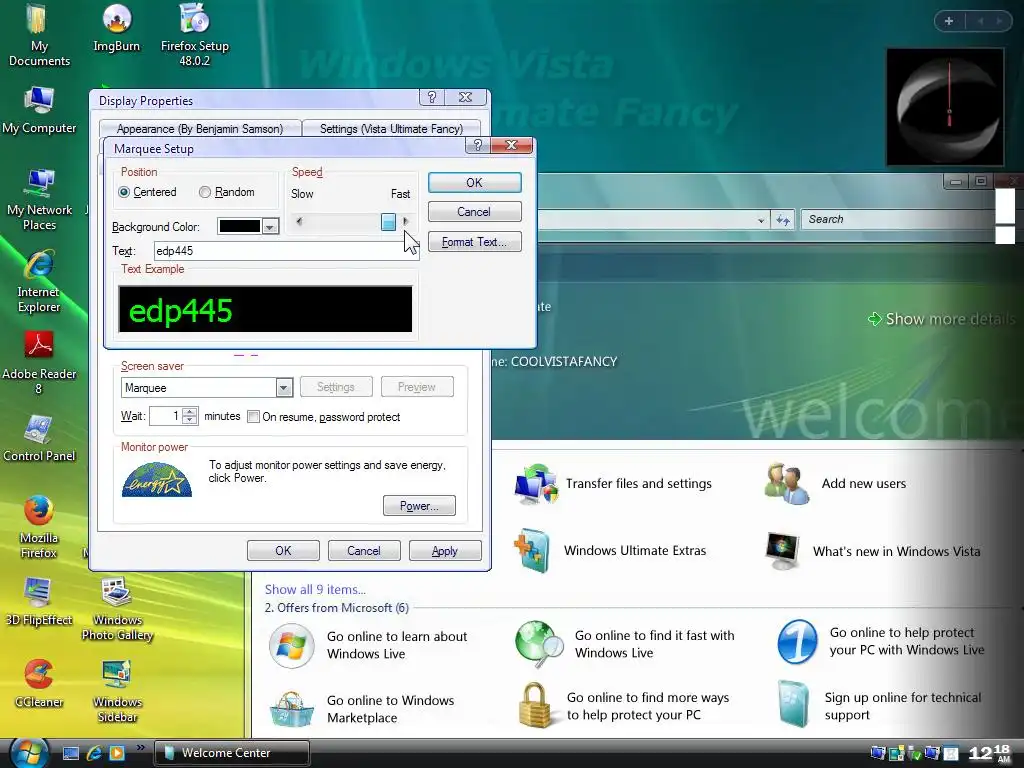
Task: Click refresh arrows icon beside address bar
Action: [x=782, y=220]
